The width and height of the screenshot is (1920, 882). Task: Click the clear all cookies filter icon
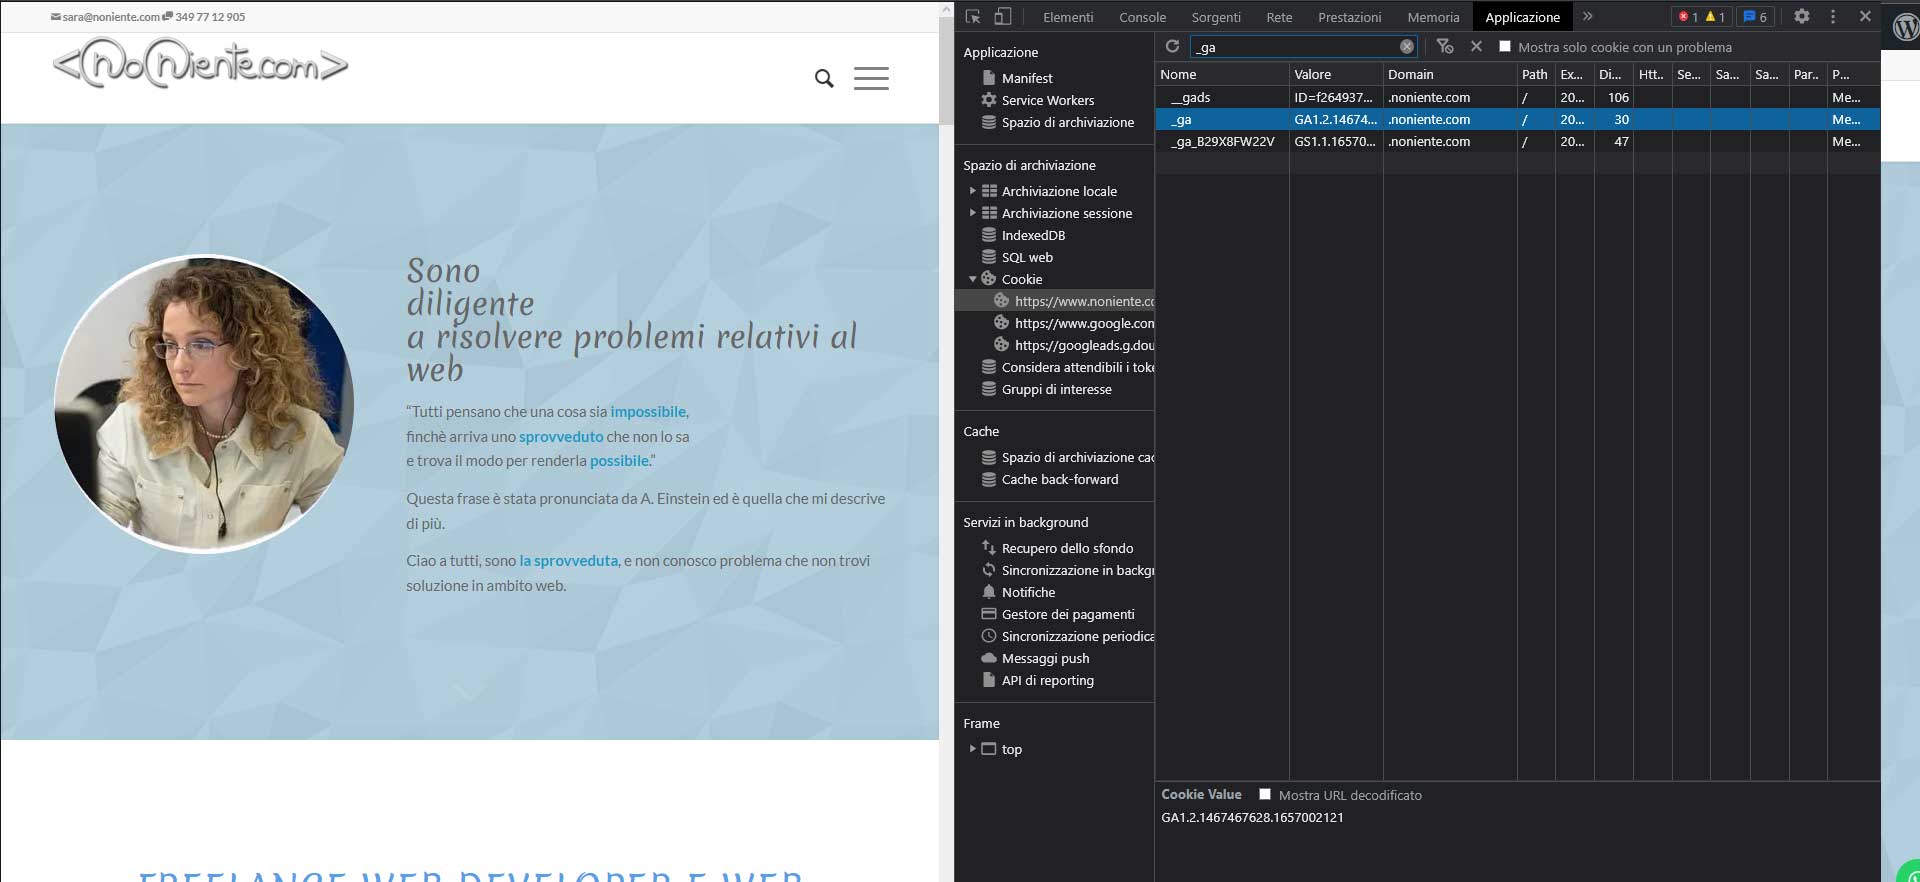coord(1444,47)
